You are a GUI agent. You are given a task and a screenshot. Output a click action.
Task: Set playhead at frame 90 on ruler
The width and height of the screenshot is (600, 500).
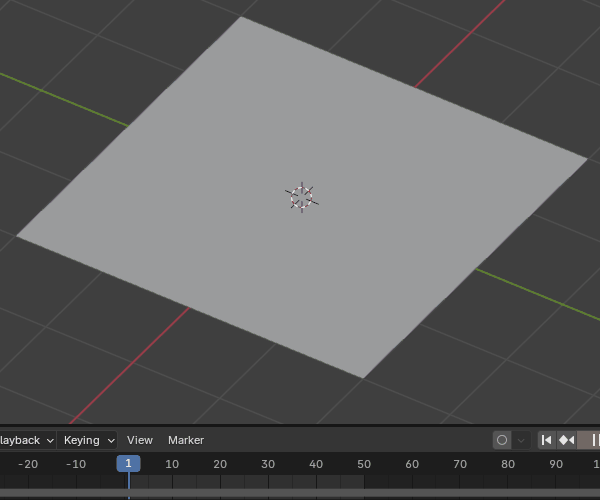point(556,464)
